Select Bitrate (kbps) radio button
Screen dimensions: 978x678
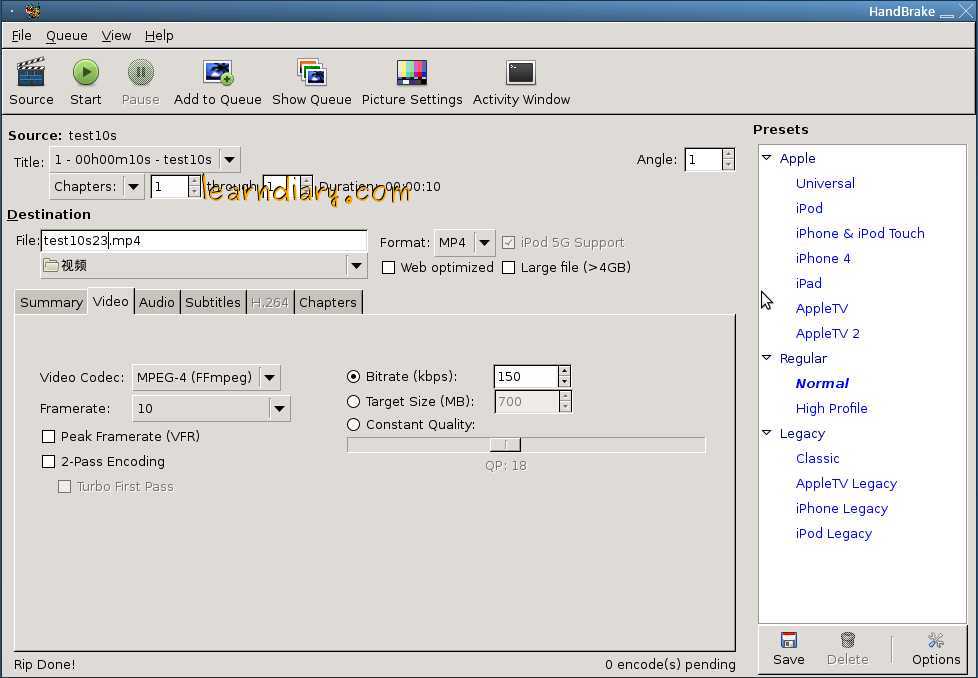pos(354,377)
